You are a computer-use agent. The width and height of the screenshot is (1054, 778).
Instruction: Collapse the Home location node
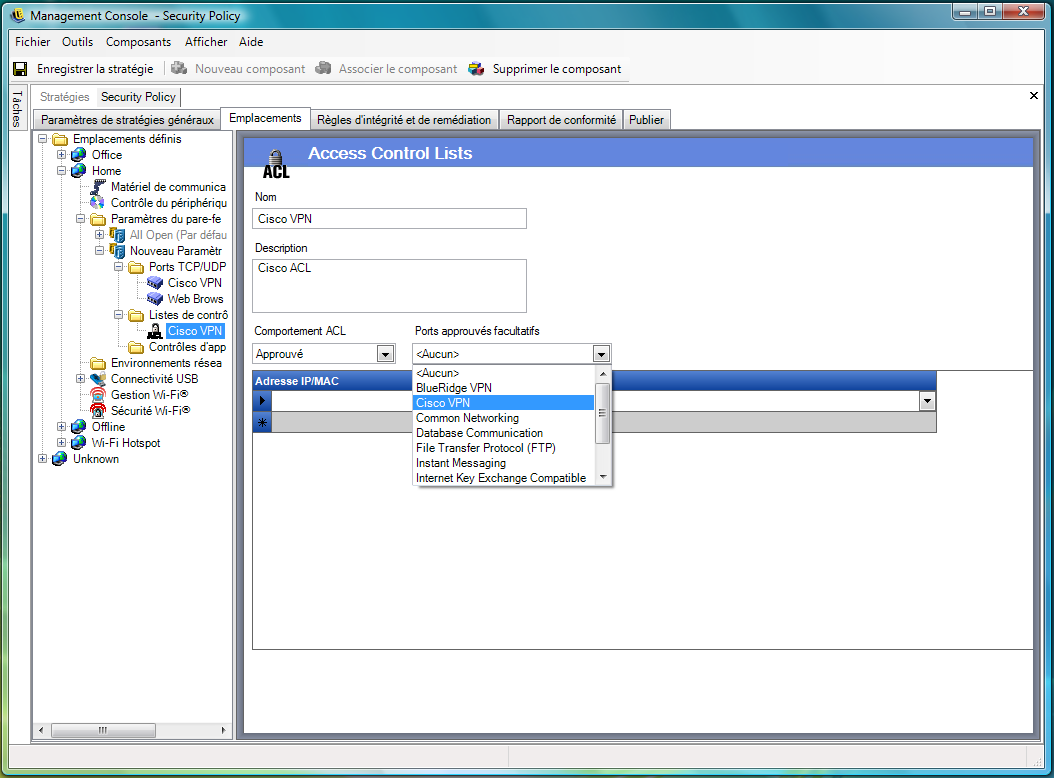[62, 171]
